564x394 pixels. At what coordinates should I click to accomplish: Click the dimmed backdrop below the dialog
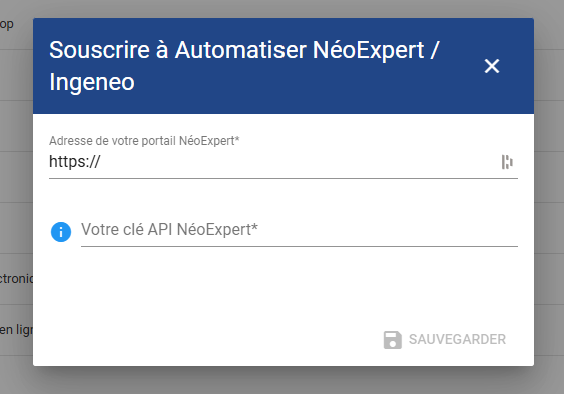pos(282,381)
